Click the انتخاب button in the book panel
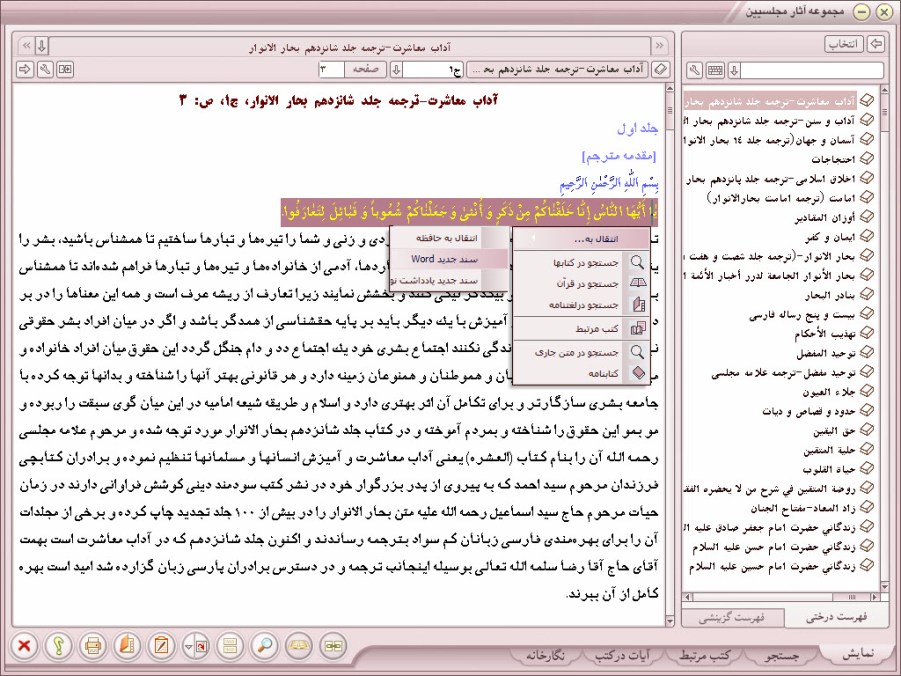Viewport: 901px width, 676px height. click(844, 44)
